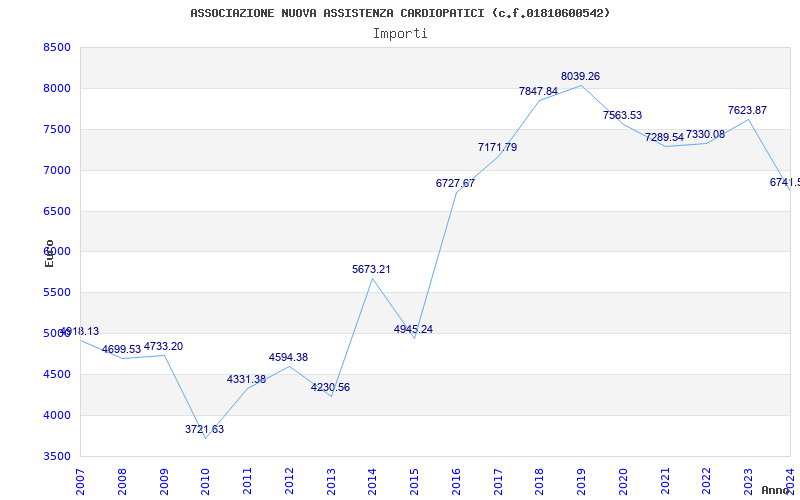Click y-axis tick label 8000

pyautogui.click(x=57, y=88)
